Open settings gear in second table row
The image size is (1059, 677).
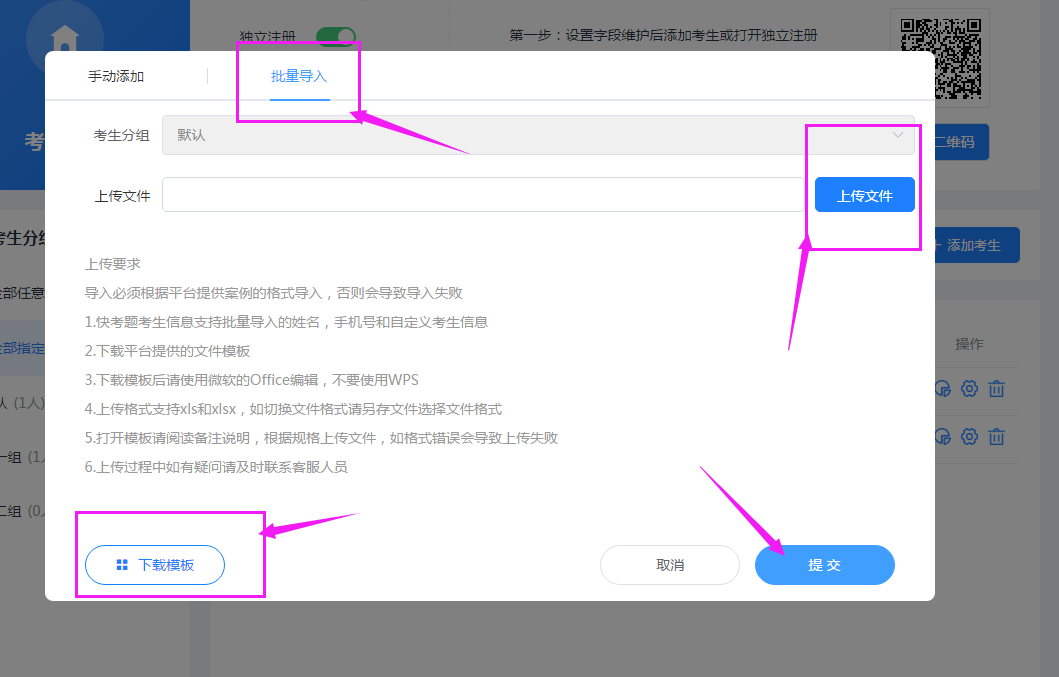coord(969,436)
